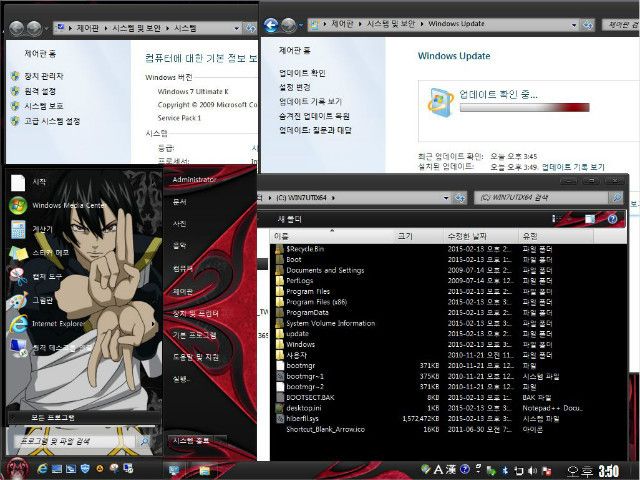Click 업데이트 확인 in Windows Update sidebar
Viewport: 640px width, 480px height.
tap(302, 73)
